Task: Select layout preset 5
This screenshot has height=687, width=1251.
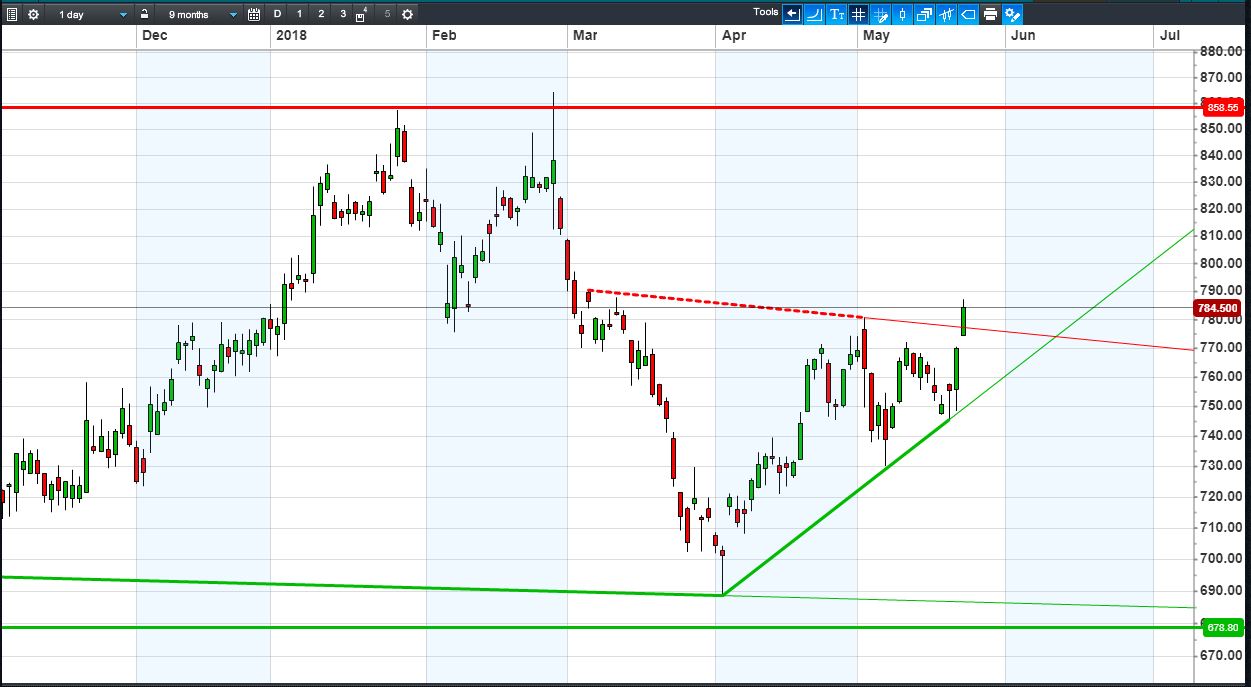Action: click(x=387, y=14)
